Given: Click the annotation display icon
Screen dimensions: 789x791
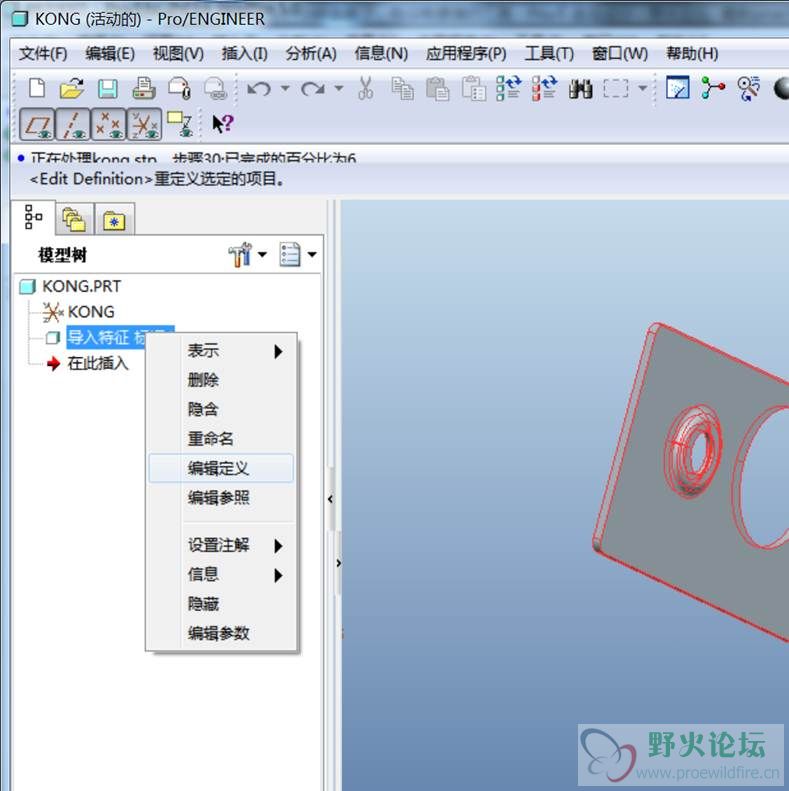Looking at the screenshot, I should pos(180,124).
